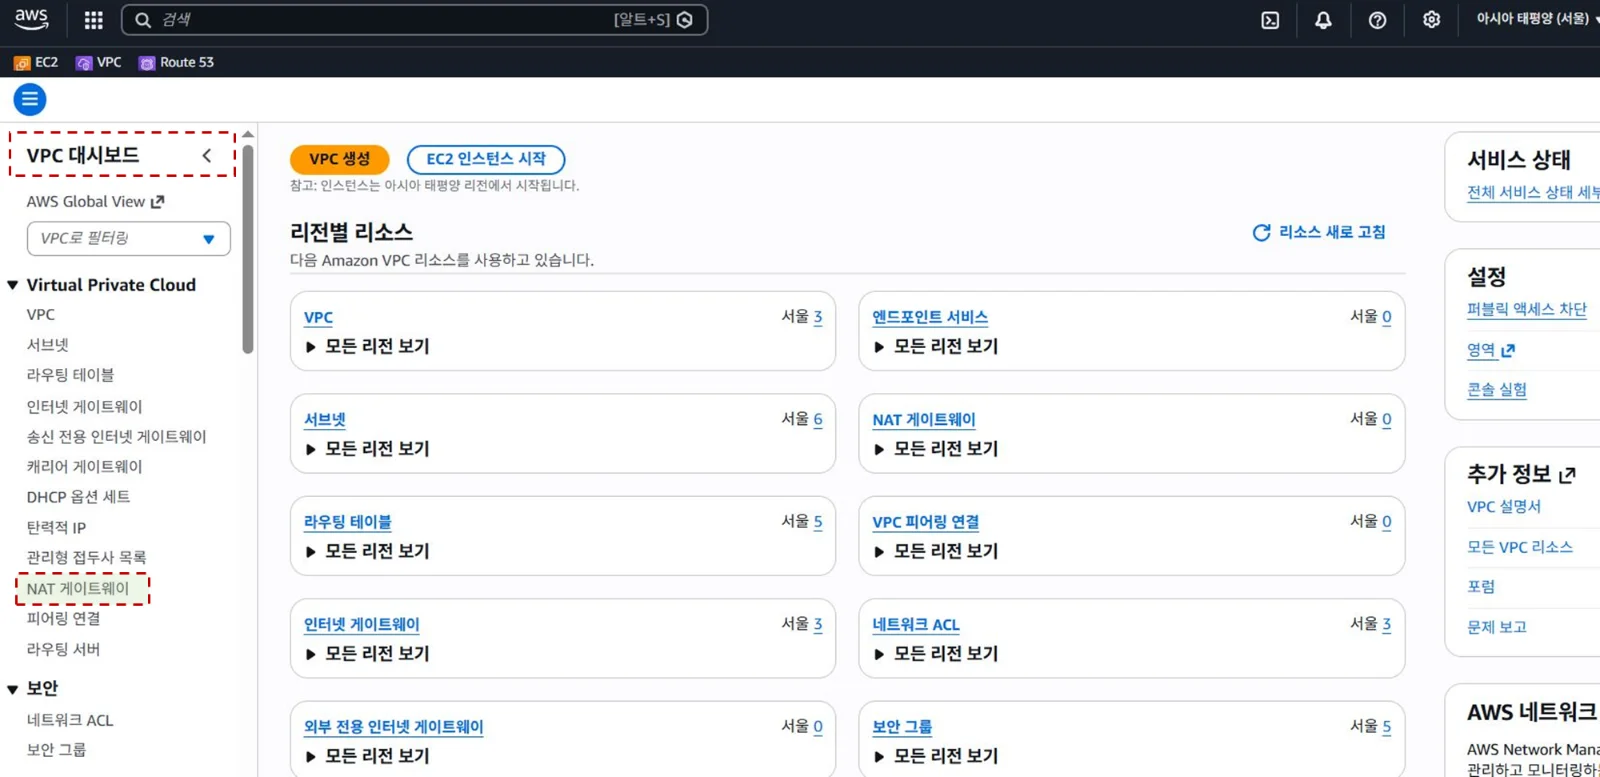Click the 퍼블릭 액세스 차단 settings link

click(x=1527, y=309)
